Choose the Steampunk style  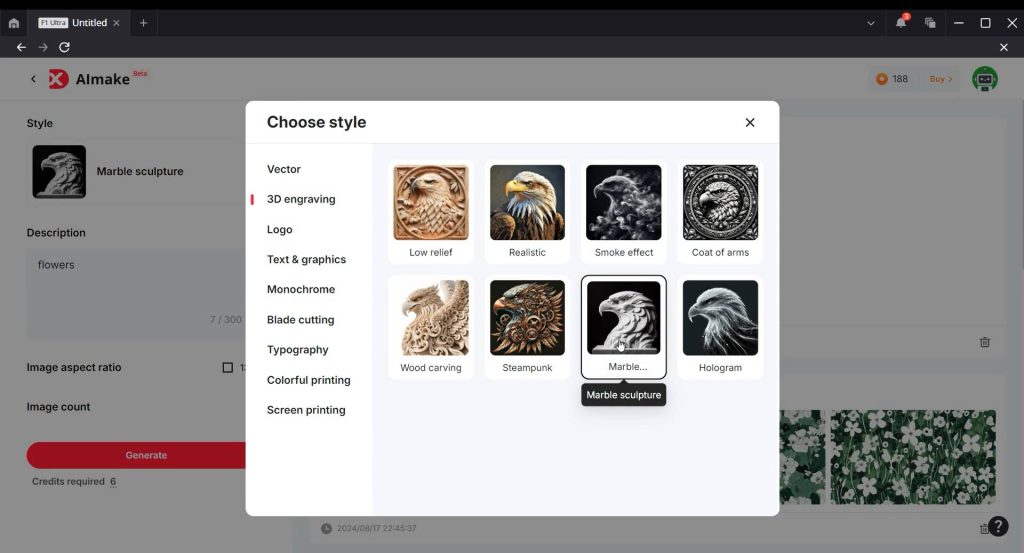527,327
